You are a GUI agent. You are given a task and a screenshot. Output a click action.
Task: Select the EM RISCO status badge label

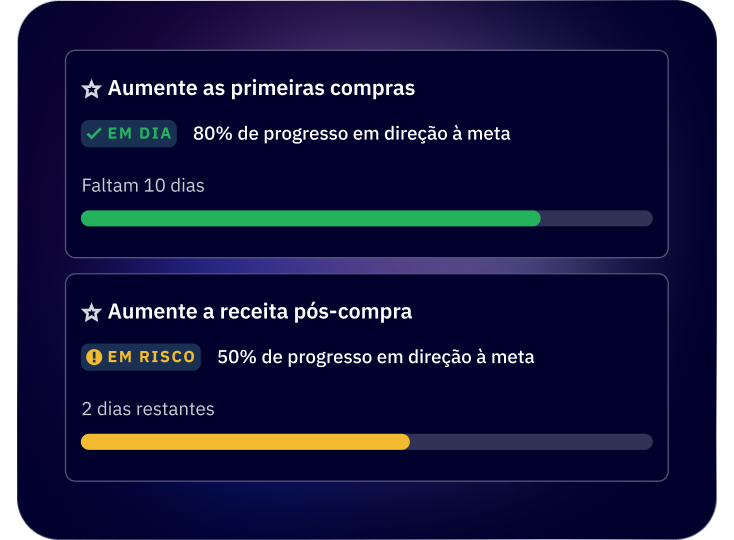pyautogui.click(x=151, y=357)
